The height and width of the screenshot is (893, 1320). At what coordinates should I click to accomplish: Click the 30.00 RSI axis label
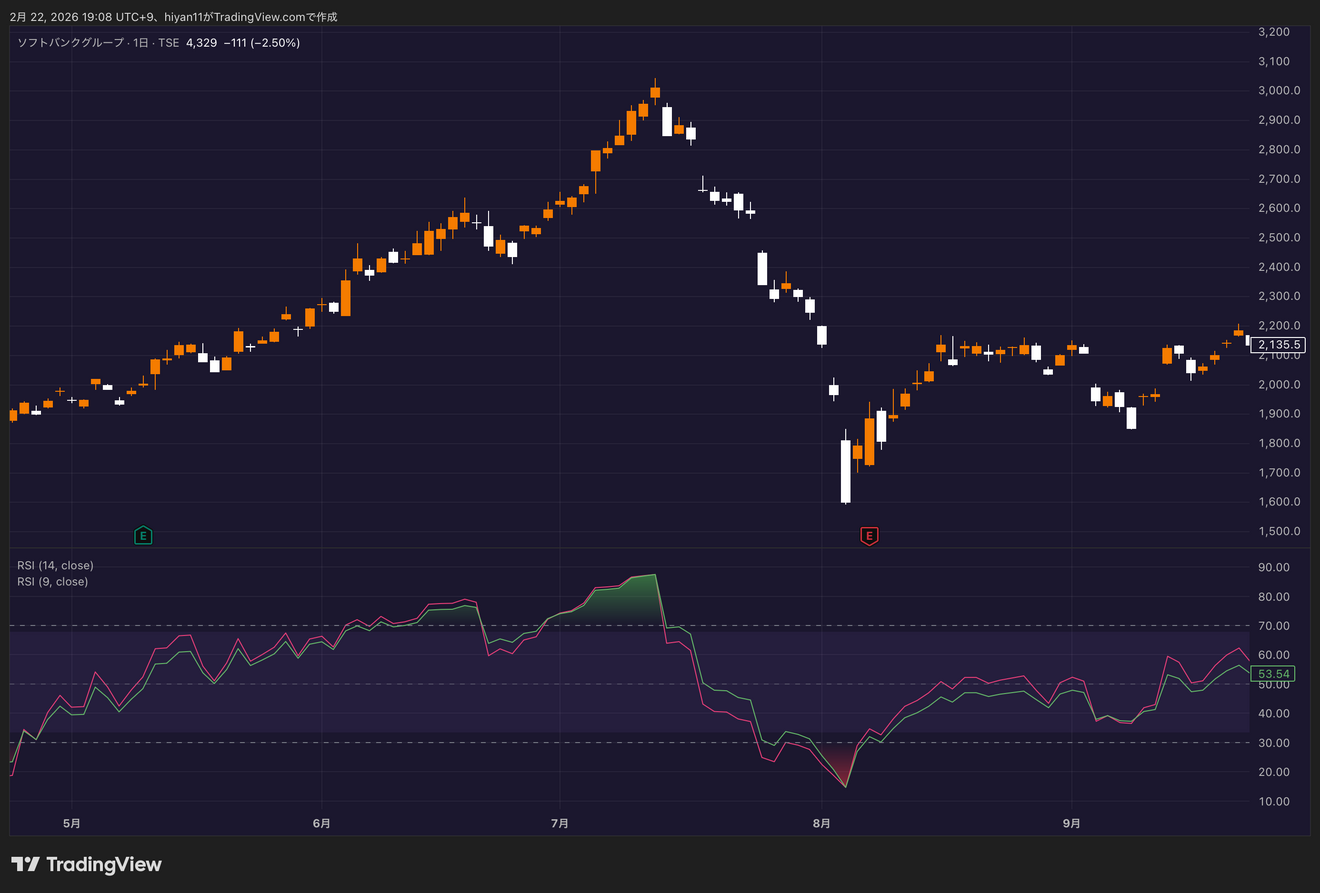1274,743
